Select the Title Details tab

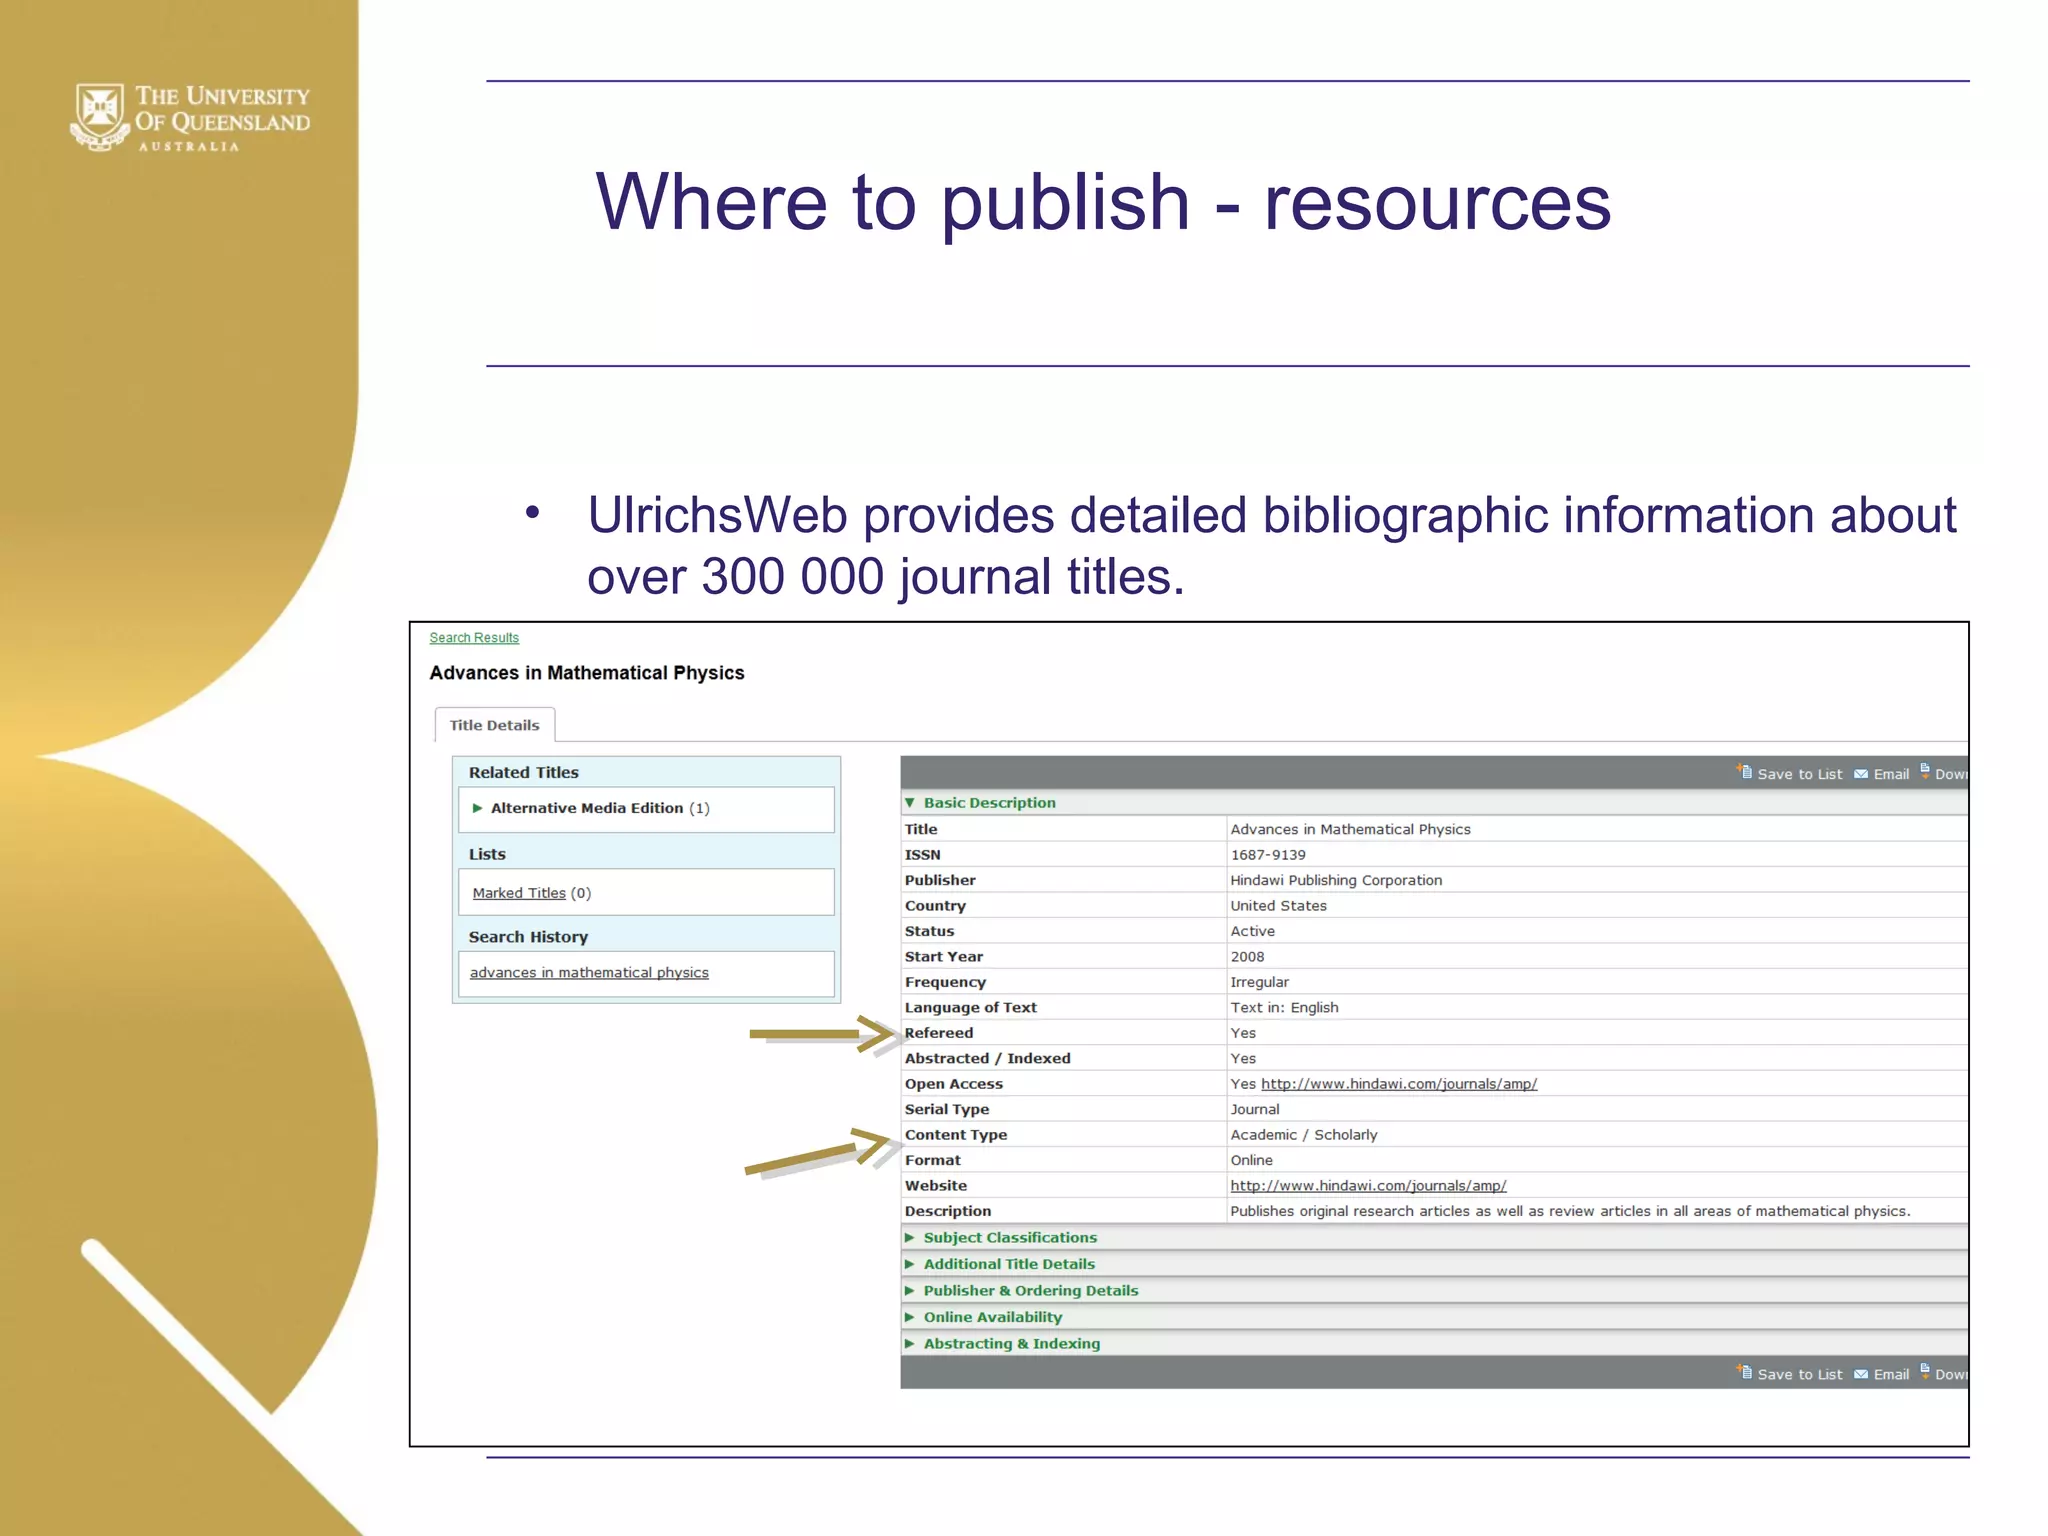click(494, 725)
